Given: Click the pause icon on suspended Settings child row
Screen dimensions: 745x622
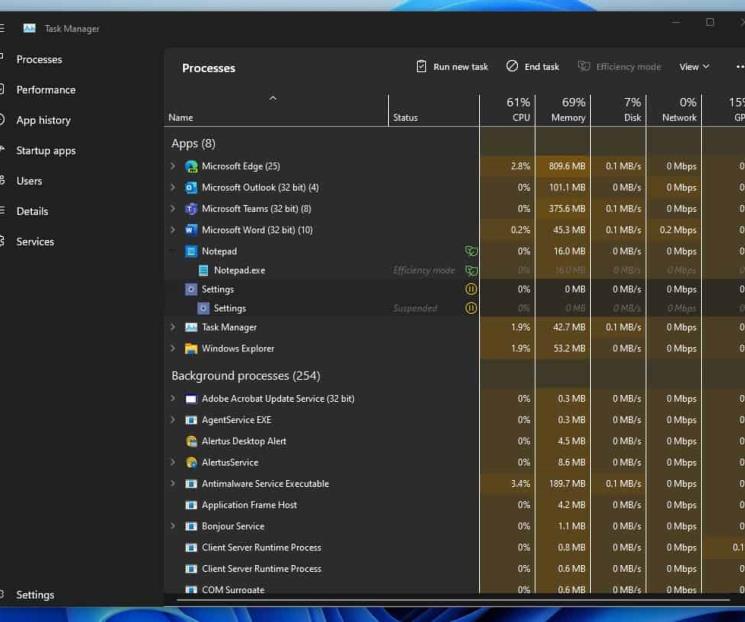Looking at the screenshot, I should 471,308.
